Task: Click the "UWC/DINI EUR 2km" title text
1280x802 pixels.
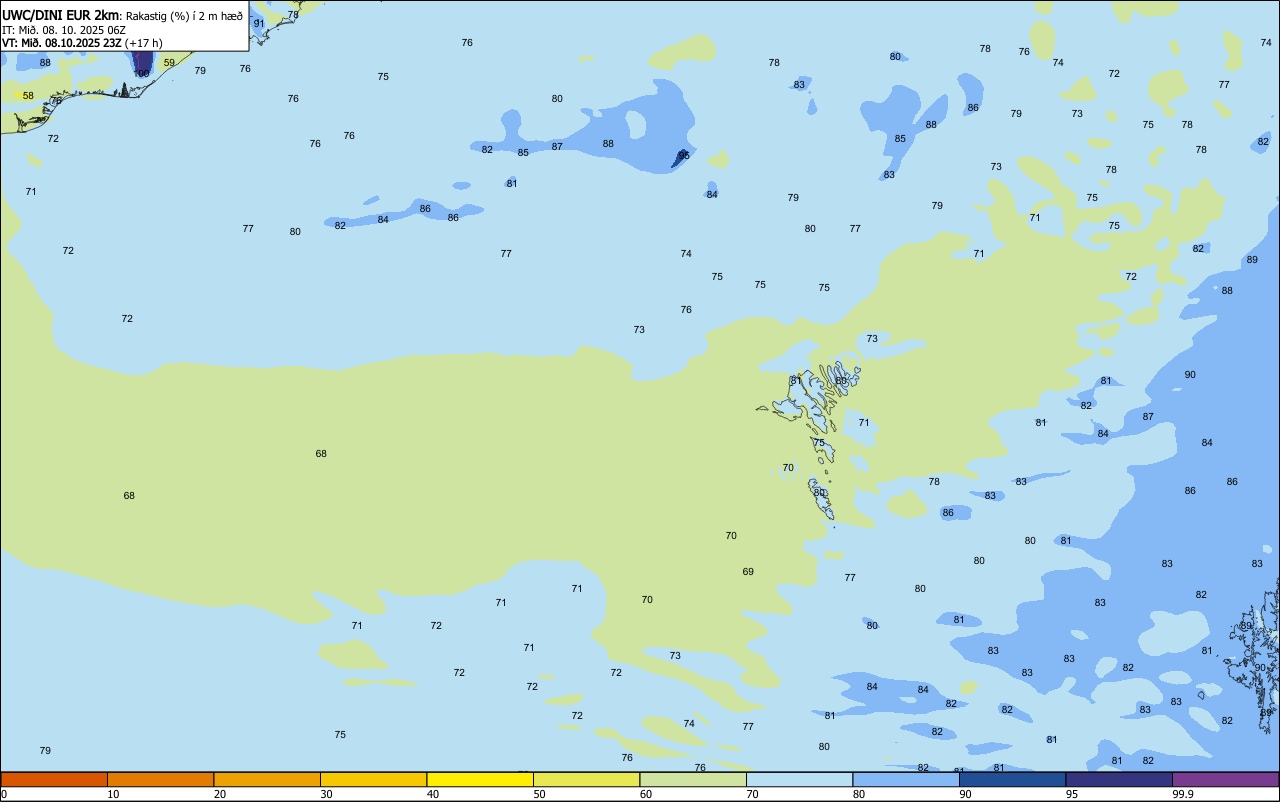Action: (x=61, y=14)
